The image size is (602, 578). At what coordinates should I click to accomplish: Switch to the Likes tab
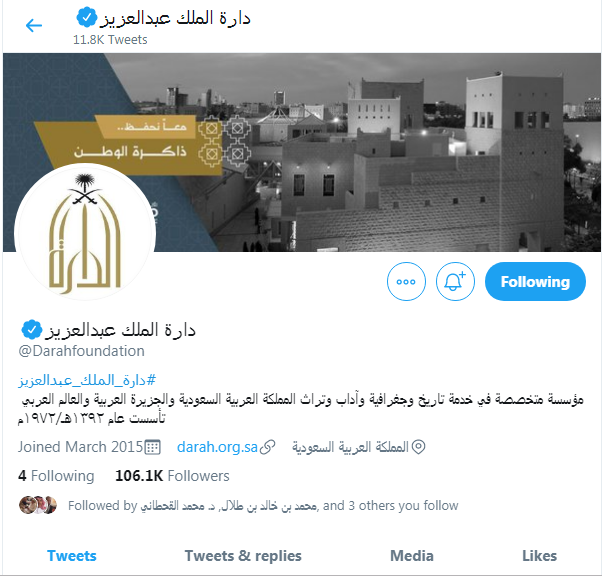(x=539, y=556)
